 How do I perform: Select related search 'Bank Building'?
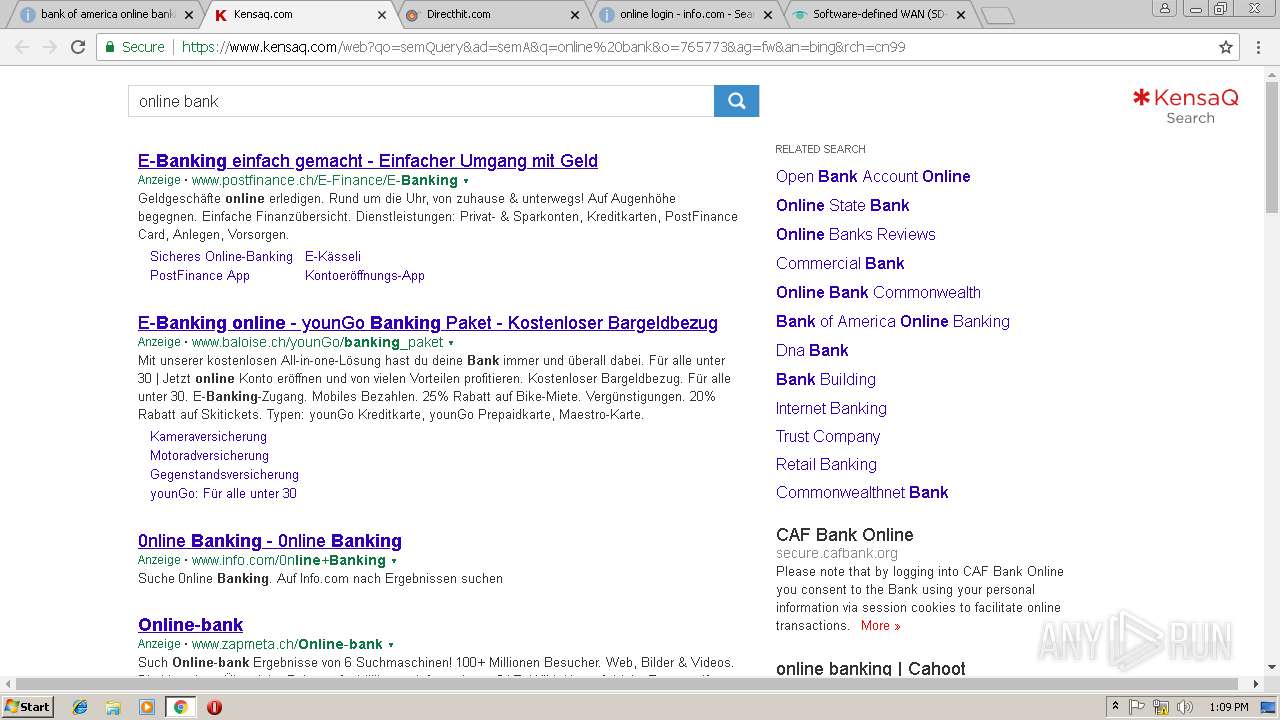coord(826,380)
